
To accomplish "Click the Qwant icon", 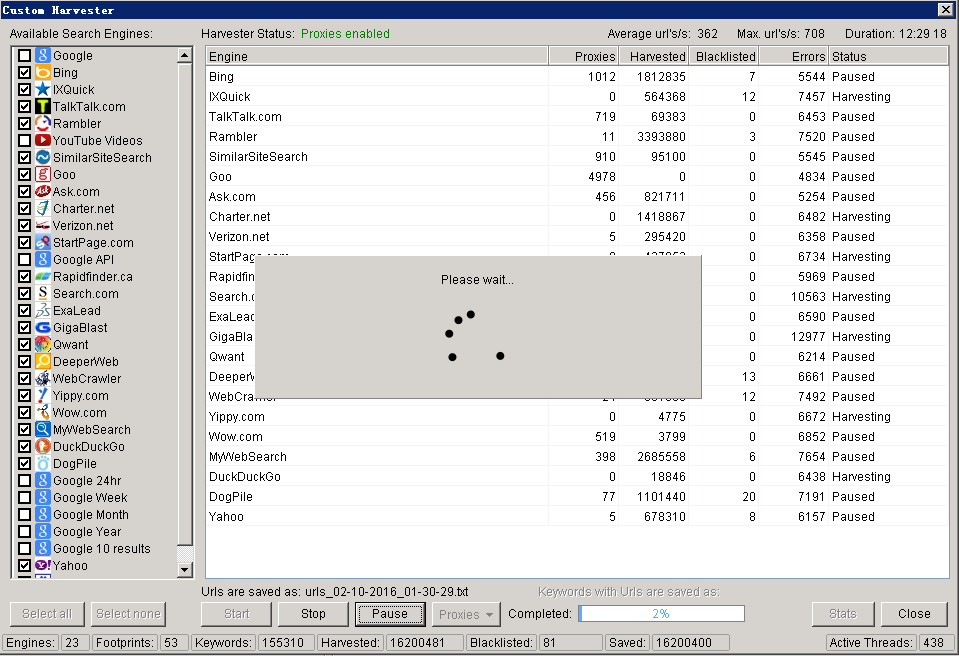I will click(42, 344).
